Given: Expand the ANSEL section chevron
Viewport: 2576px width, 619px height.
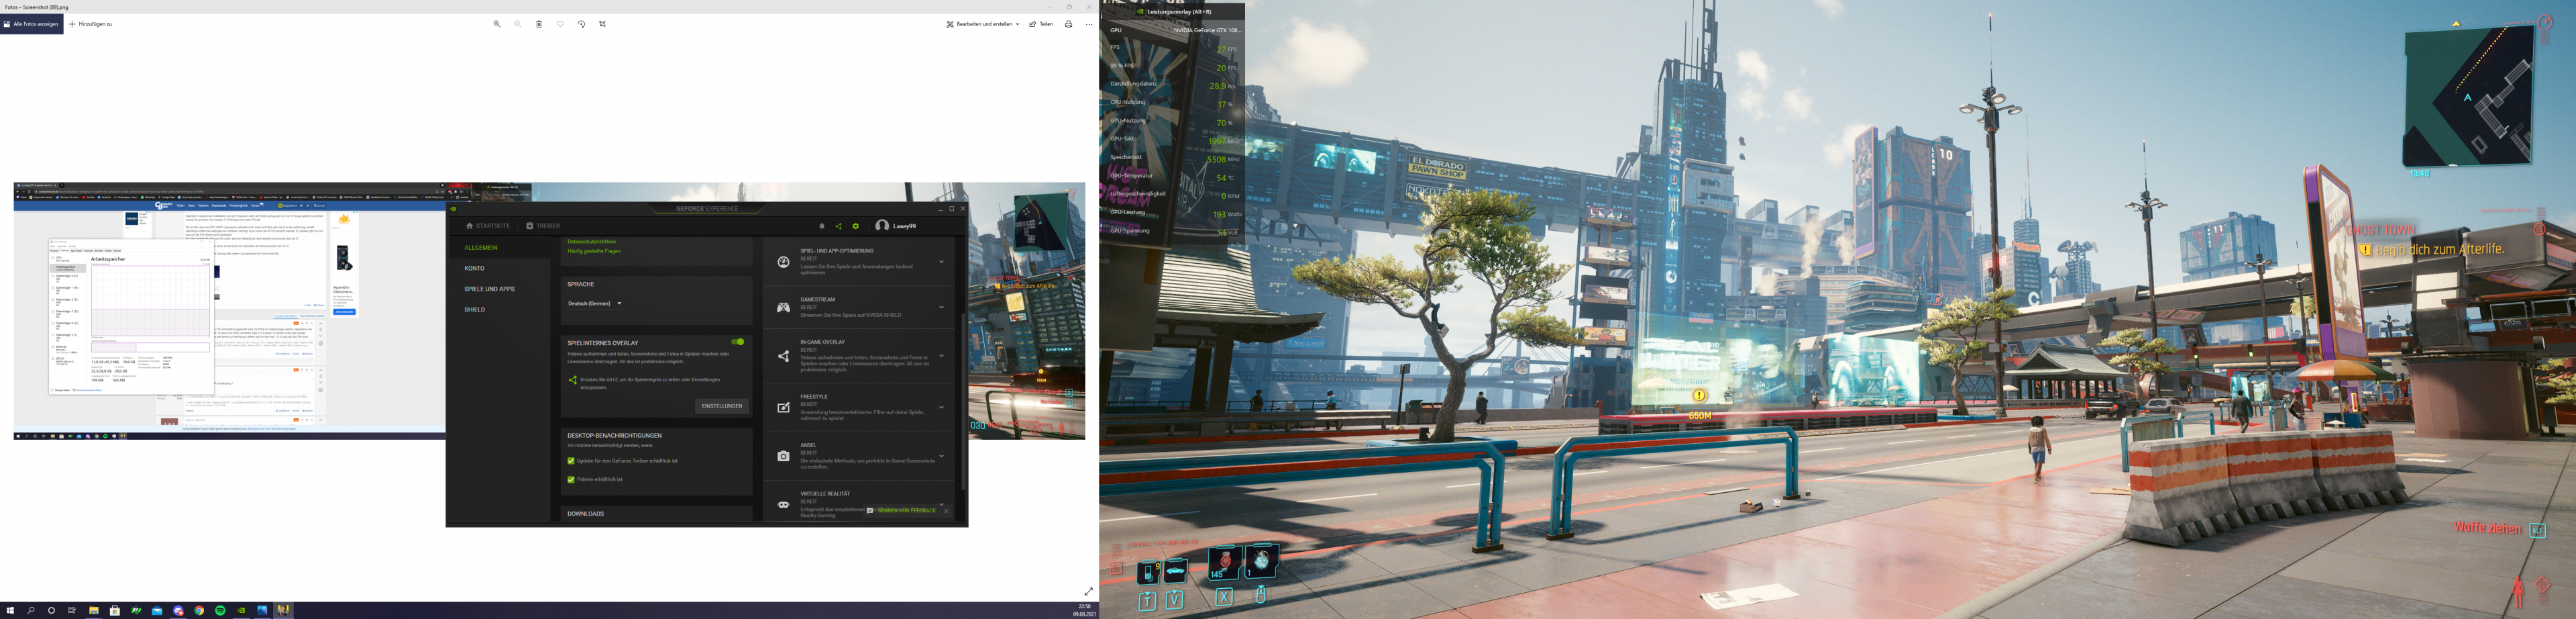Looking at the screenshot, I should coord(941,456).
